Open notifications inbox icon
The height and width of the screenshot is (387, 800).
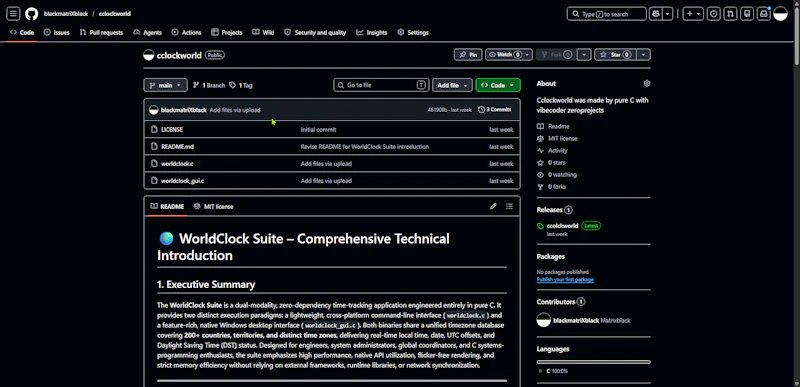tap(764, 14)
